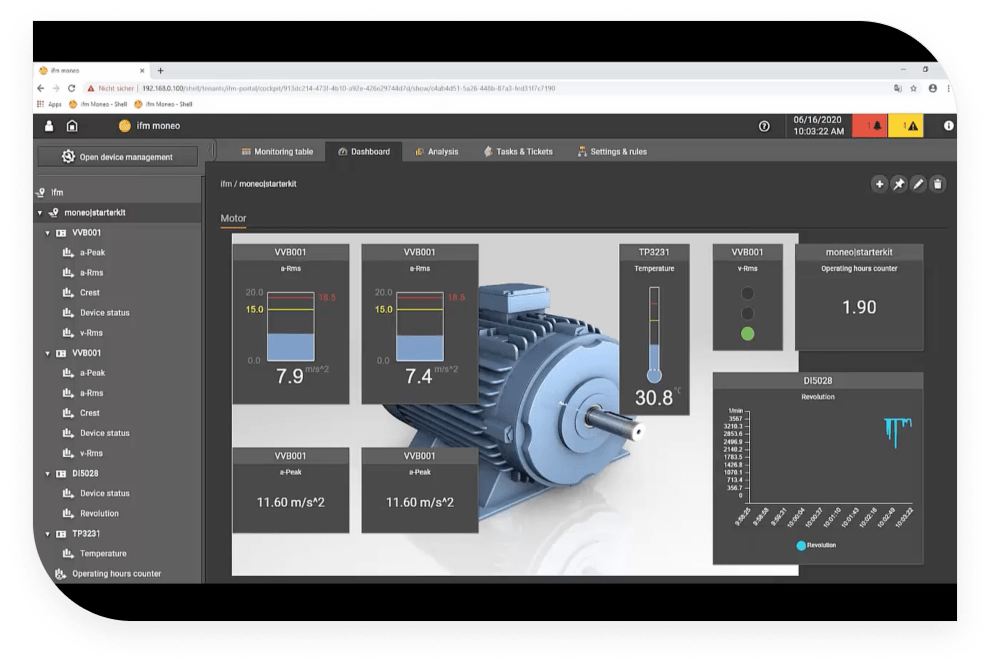Select Device status under DI5028
Image resolution: width=990 pixels, height=666 pixels.
[104, 494]
